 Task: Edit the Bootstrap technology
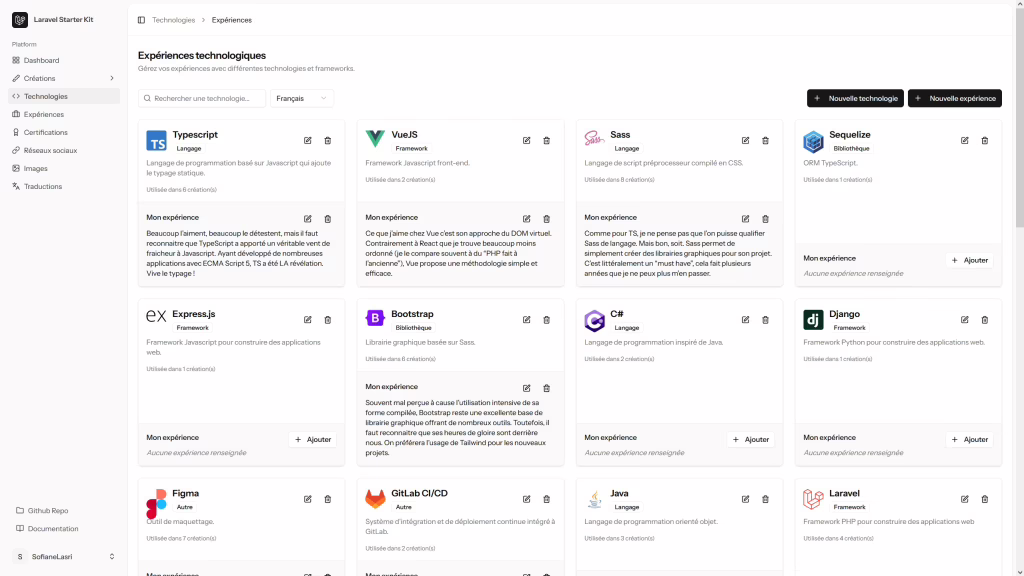(526, 320)
